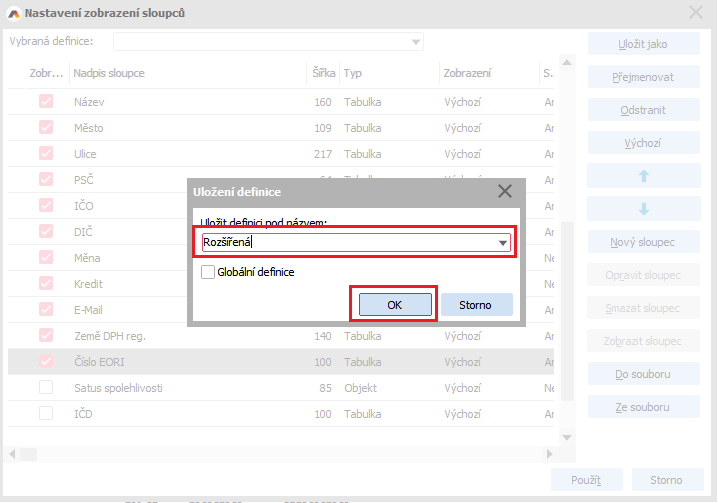Click the Přejmenovat button
This screenshot has width=718, height=503.
click(643, 77)
